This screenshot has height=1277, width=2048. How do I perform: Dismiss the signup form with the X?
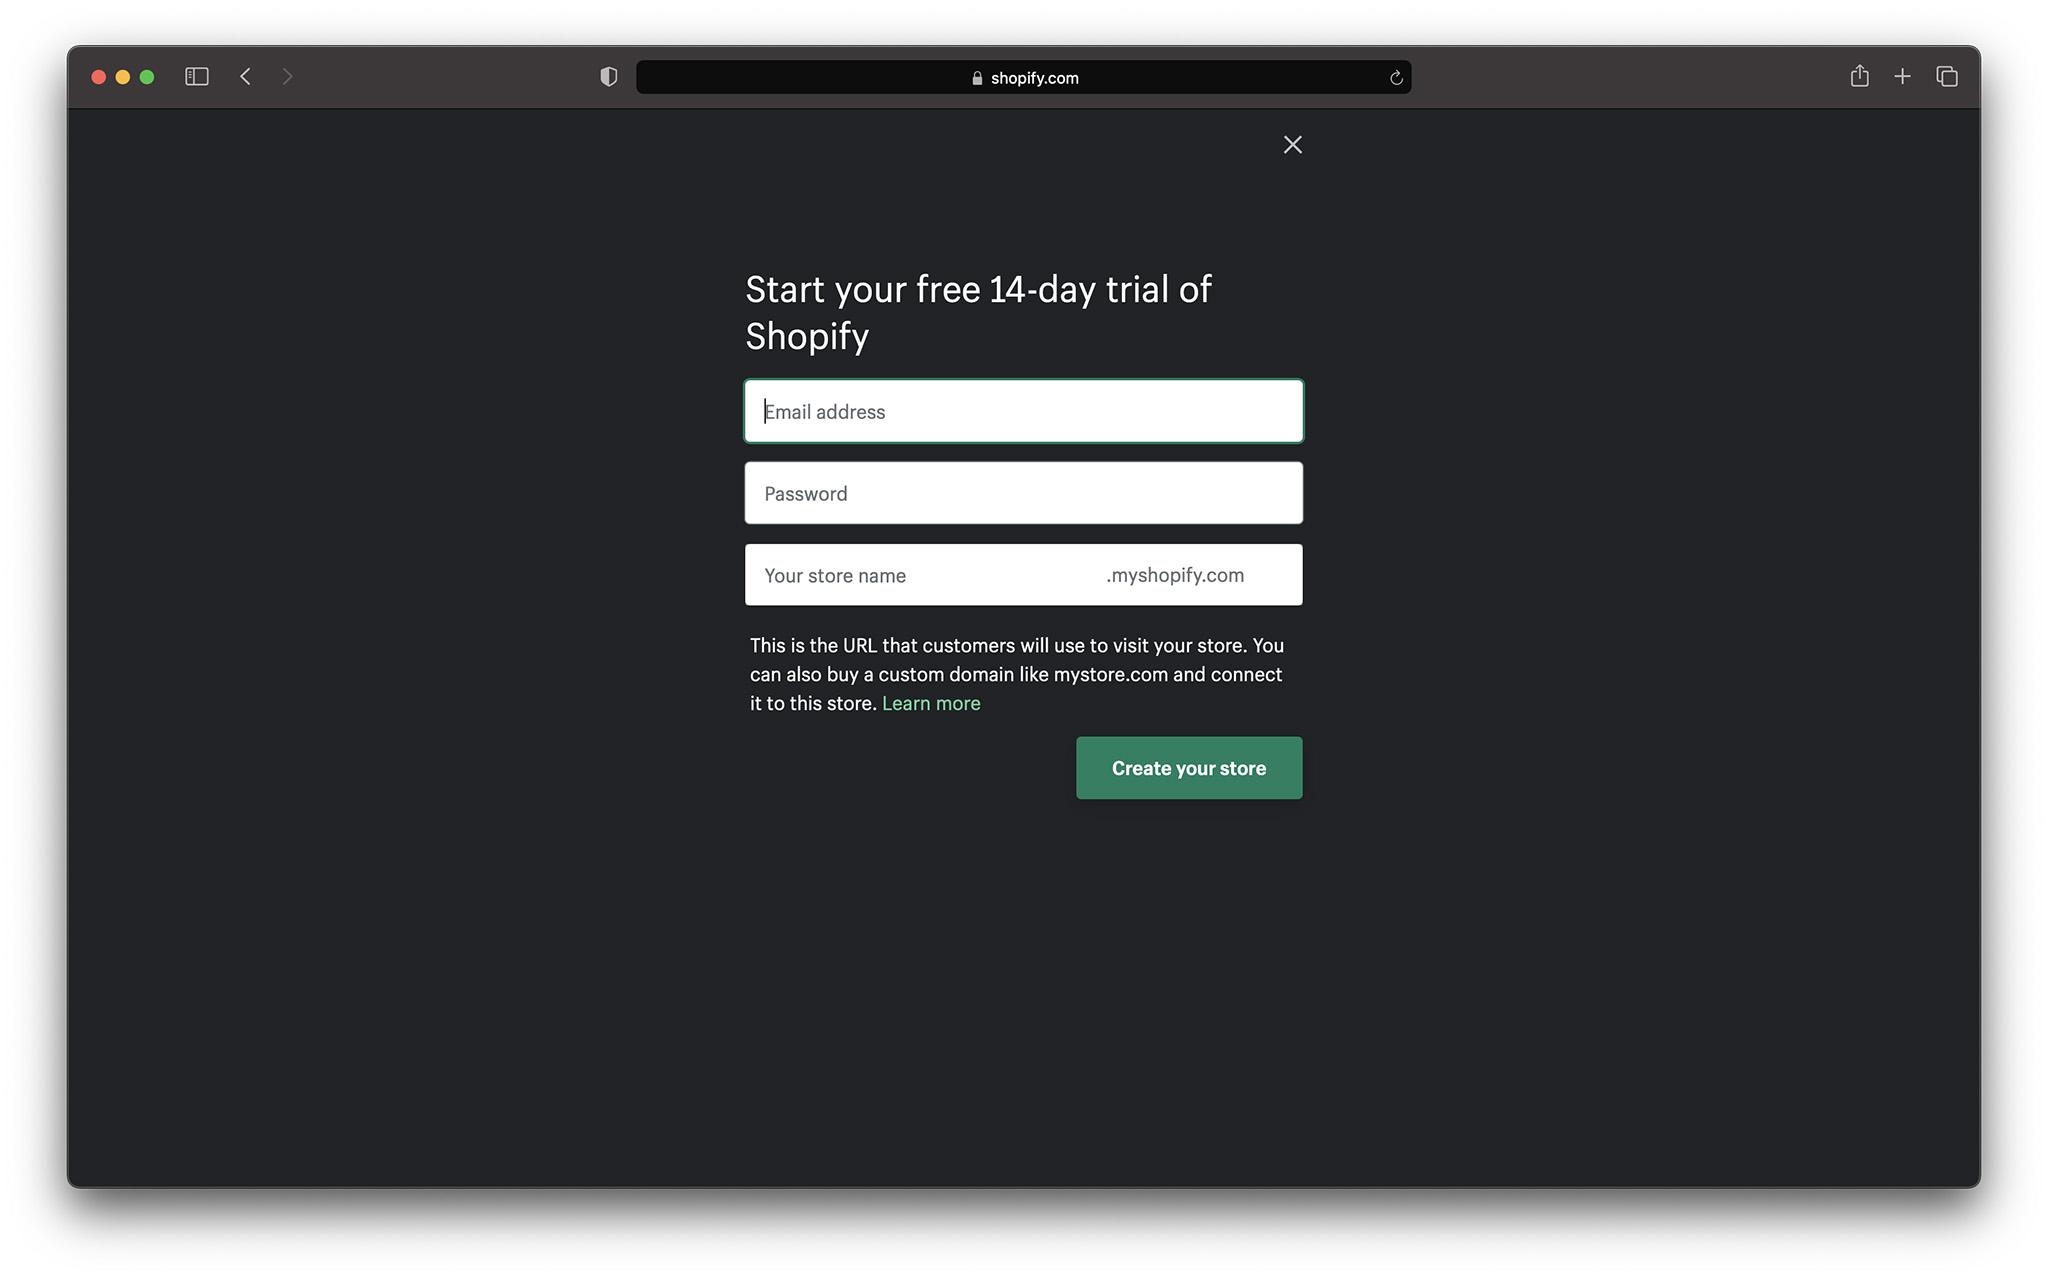click(1292, 144)
